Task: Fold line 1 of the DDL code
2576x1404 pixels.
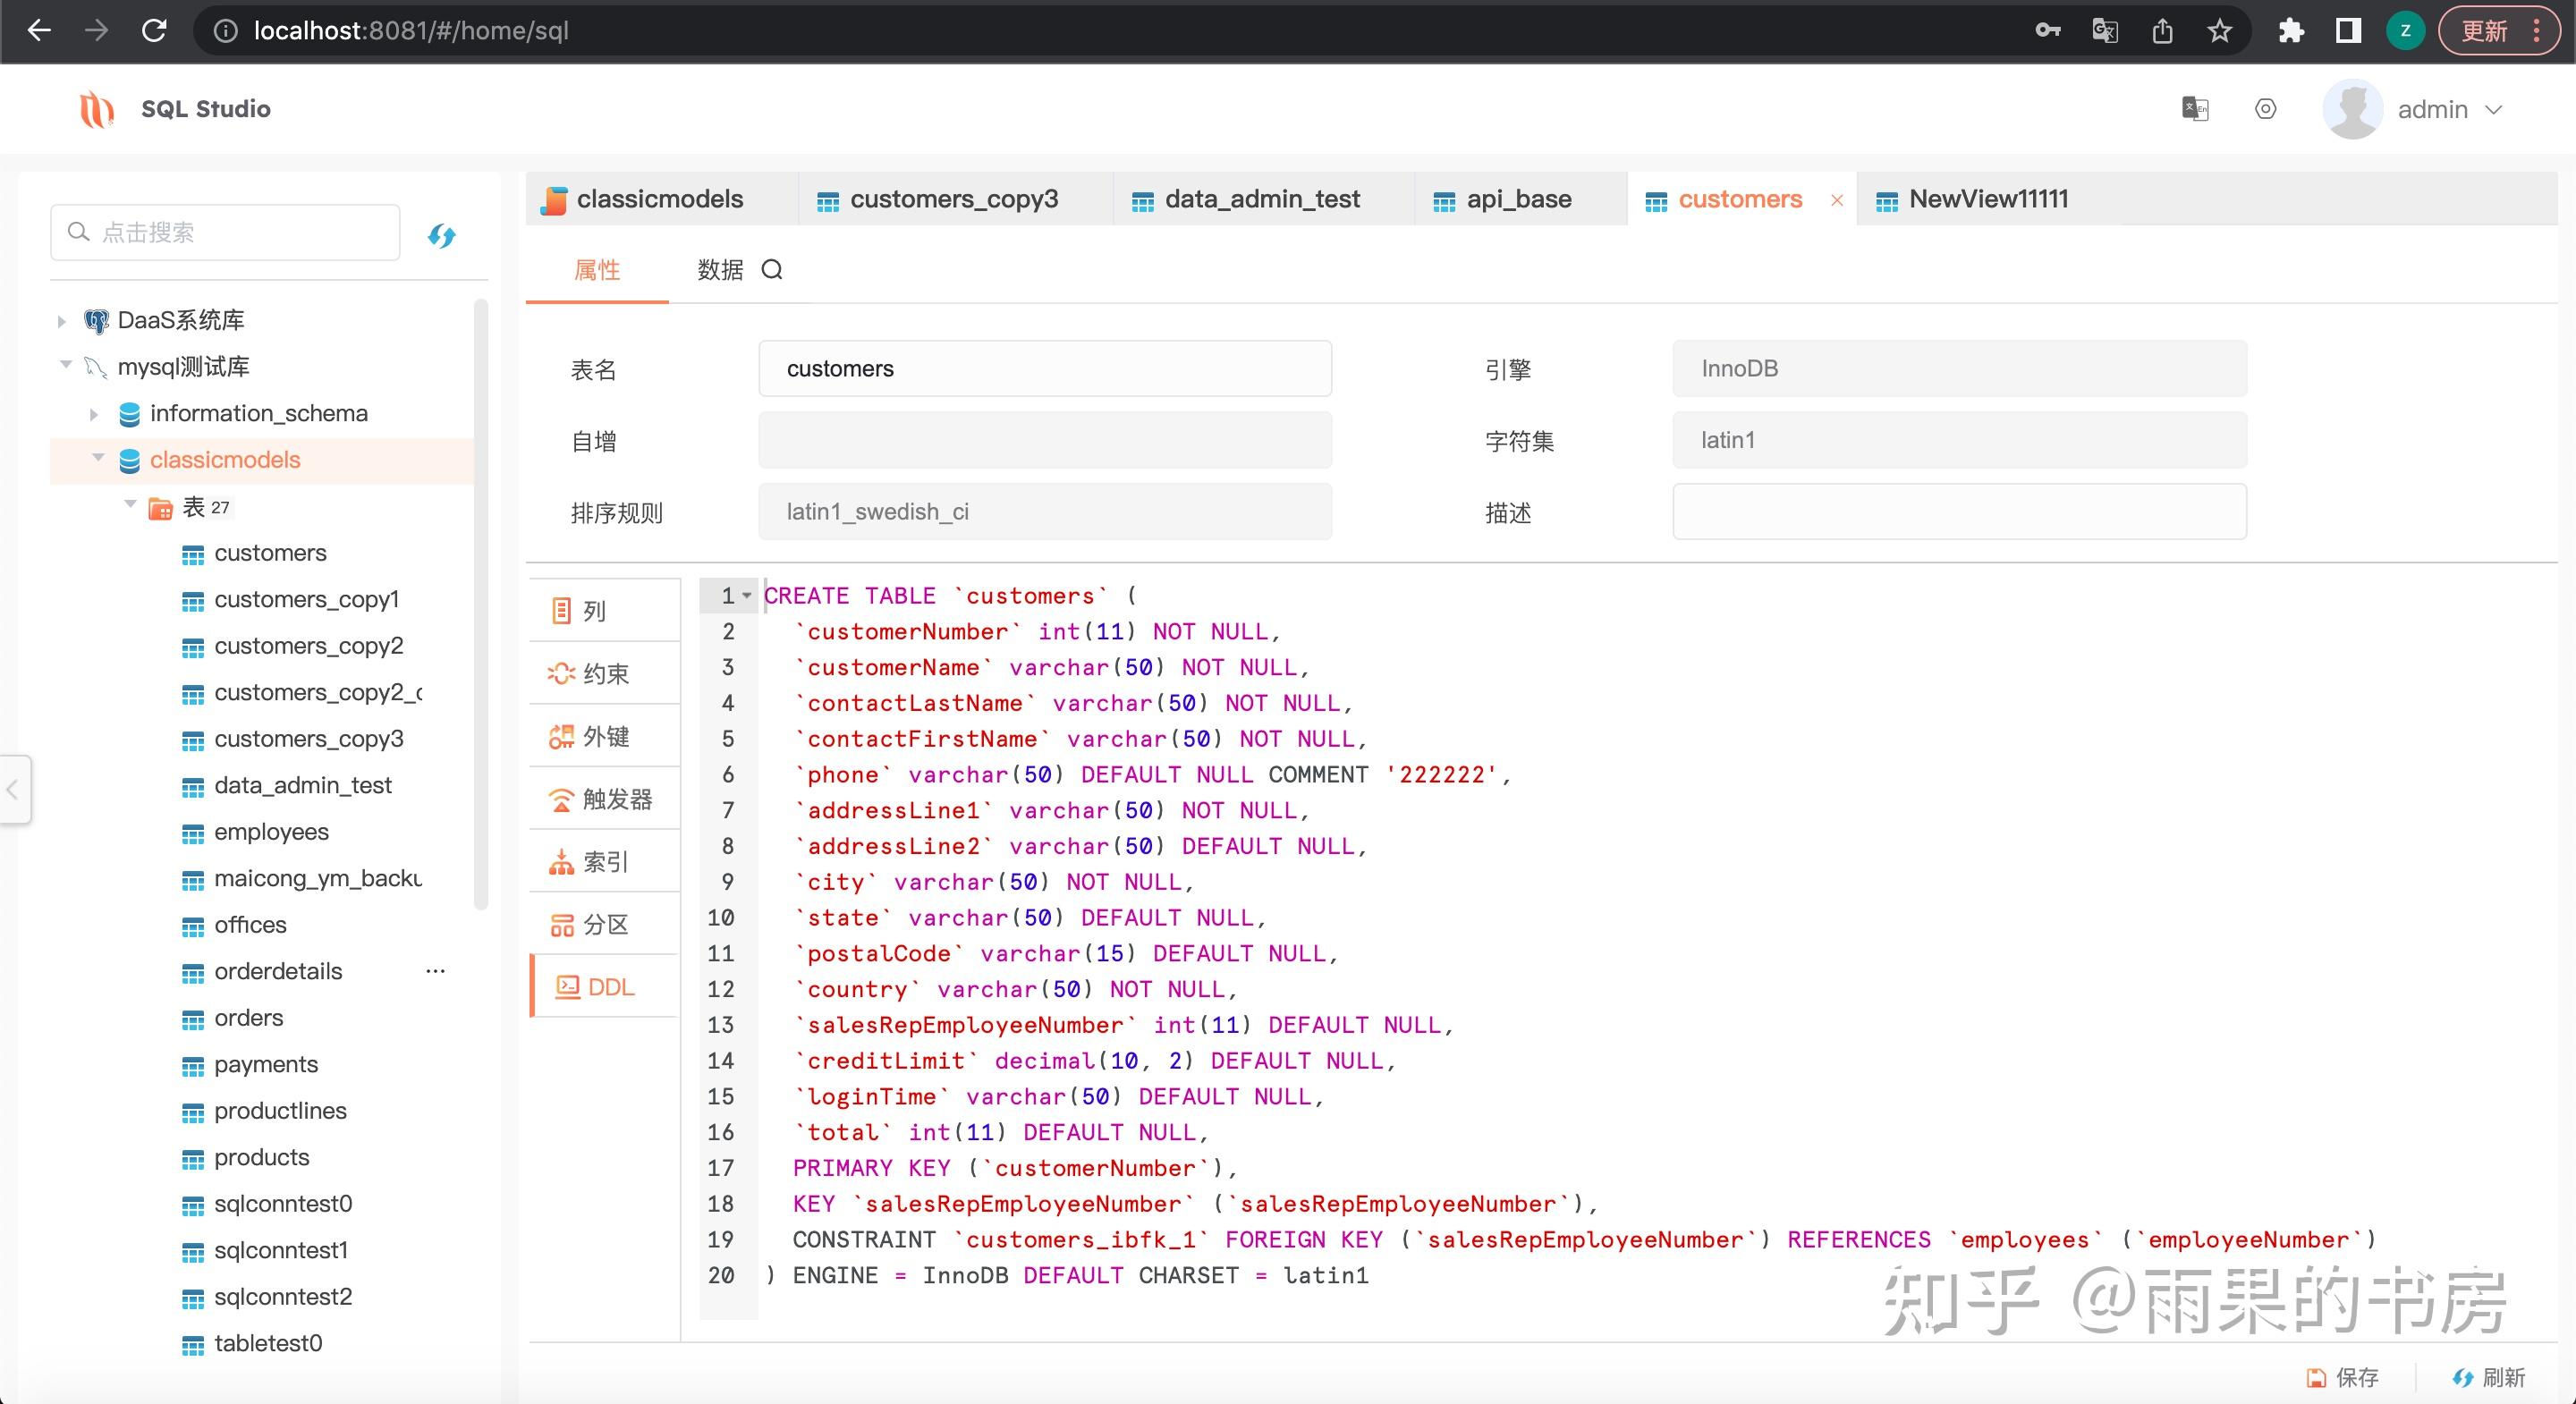Action: tap(747, 596)
